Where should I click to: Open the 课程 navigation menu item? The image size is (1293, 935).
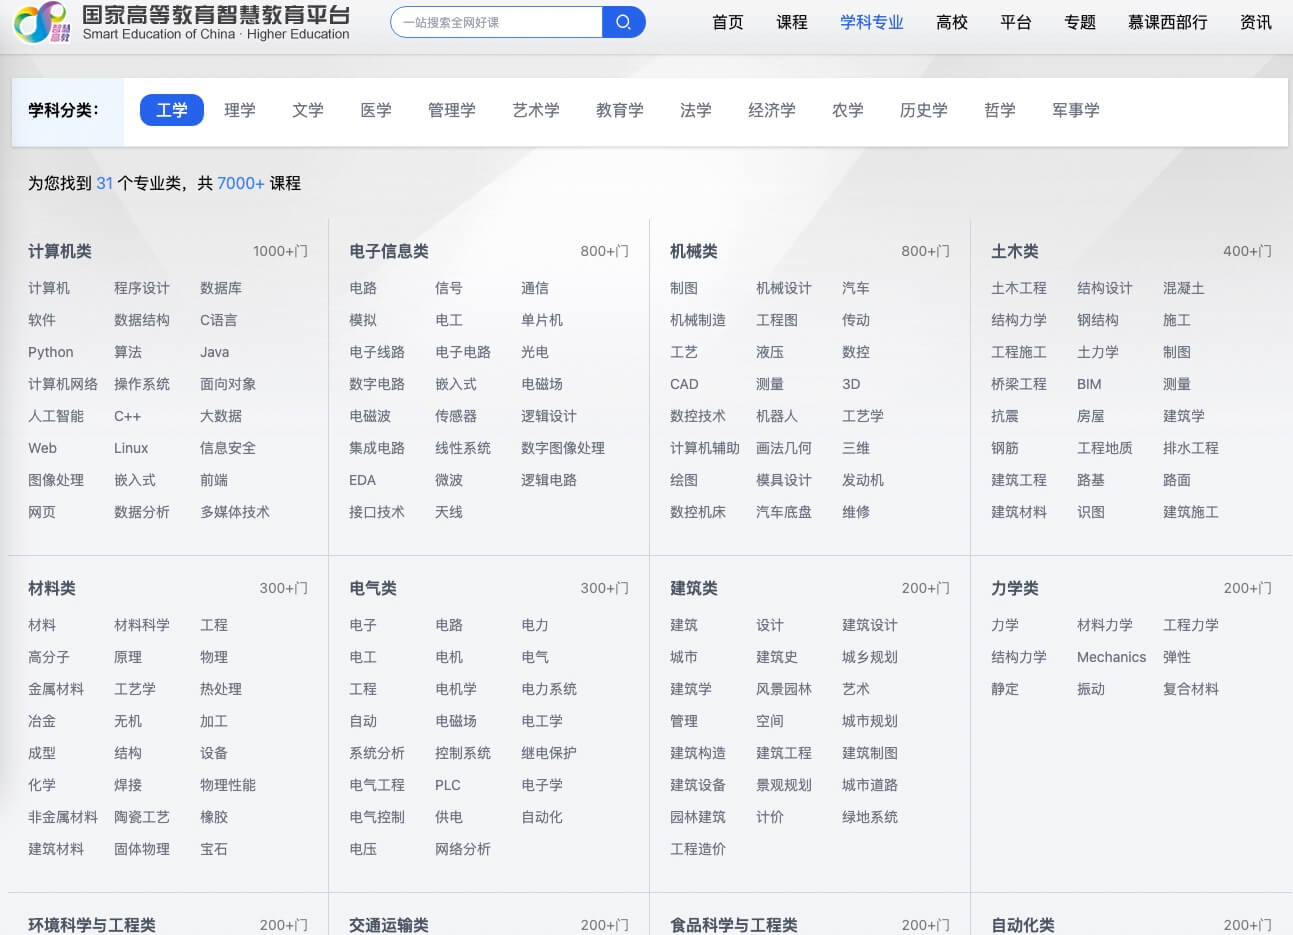[791, 22]
